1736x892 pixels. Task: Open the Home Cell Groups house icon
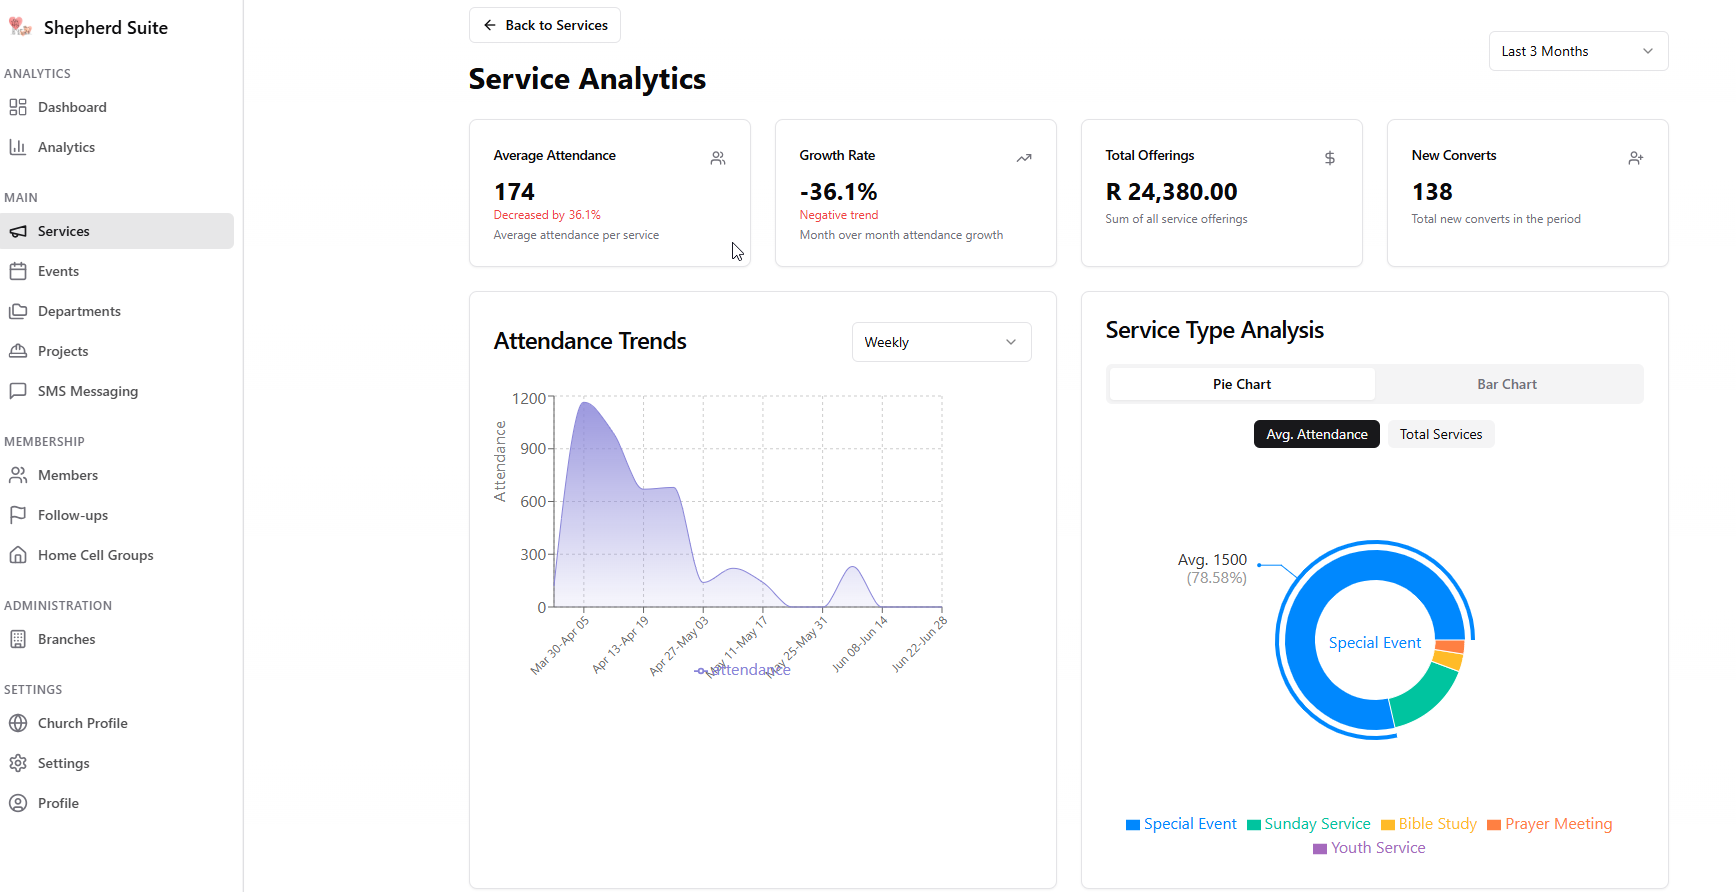18,555
